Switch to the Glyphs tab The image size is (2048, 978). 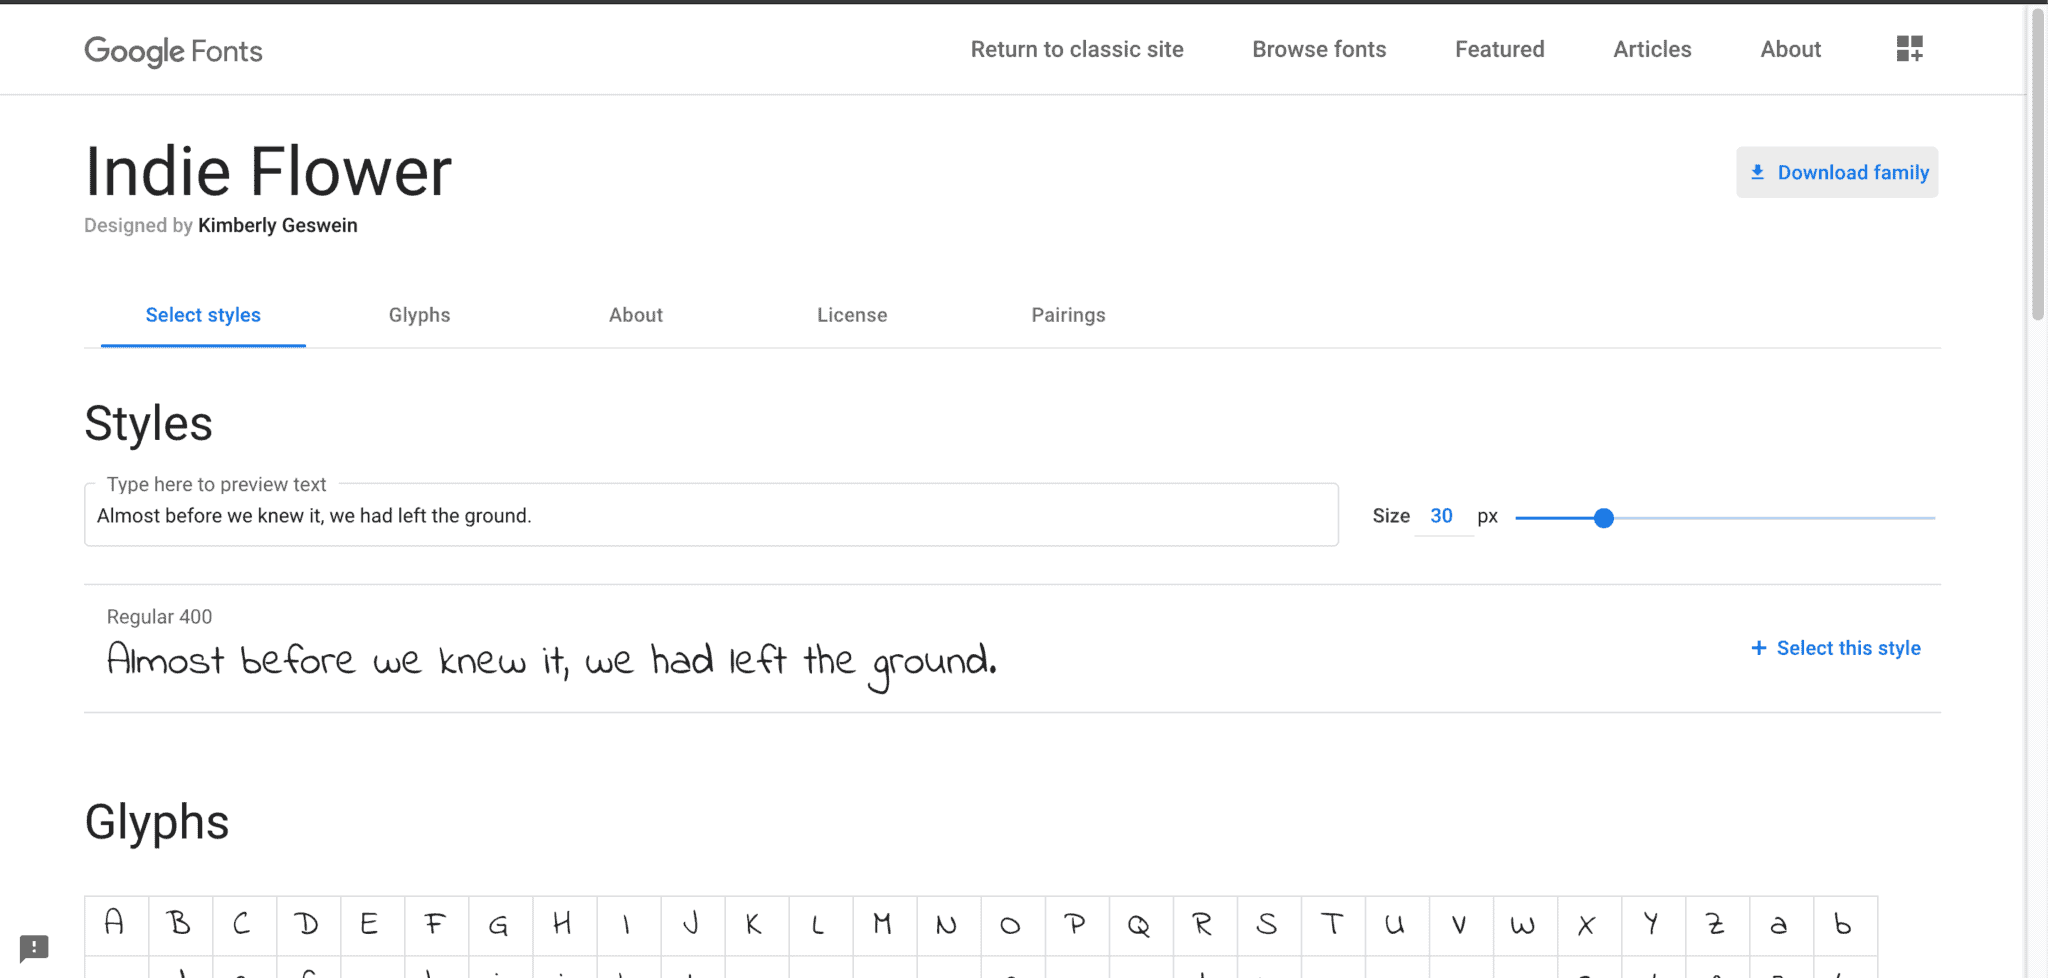click(x=419, y=315)
